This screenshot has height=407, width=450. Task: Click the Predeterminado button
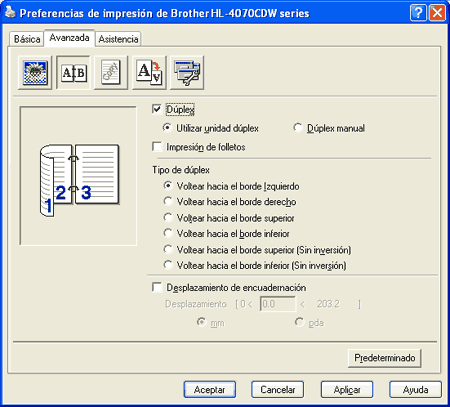pos(384,358)
